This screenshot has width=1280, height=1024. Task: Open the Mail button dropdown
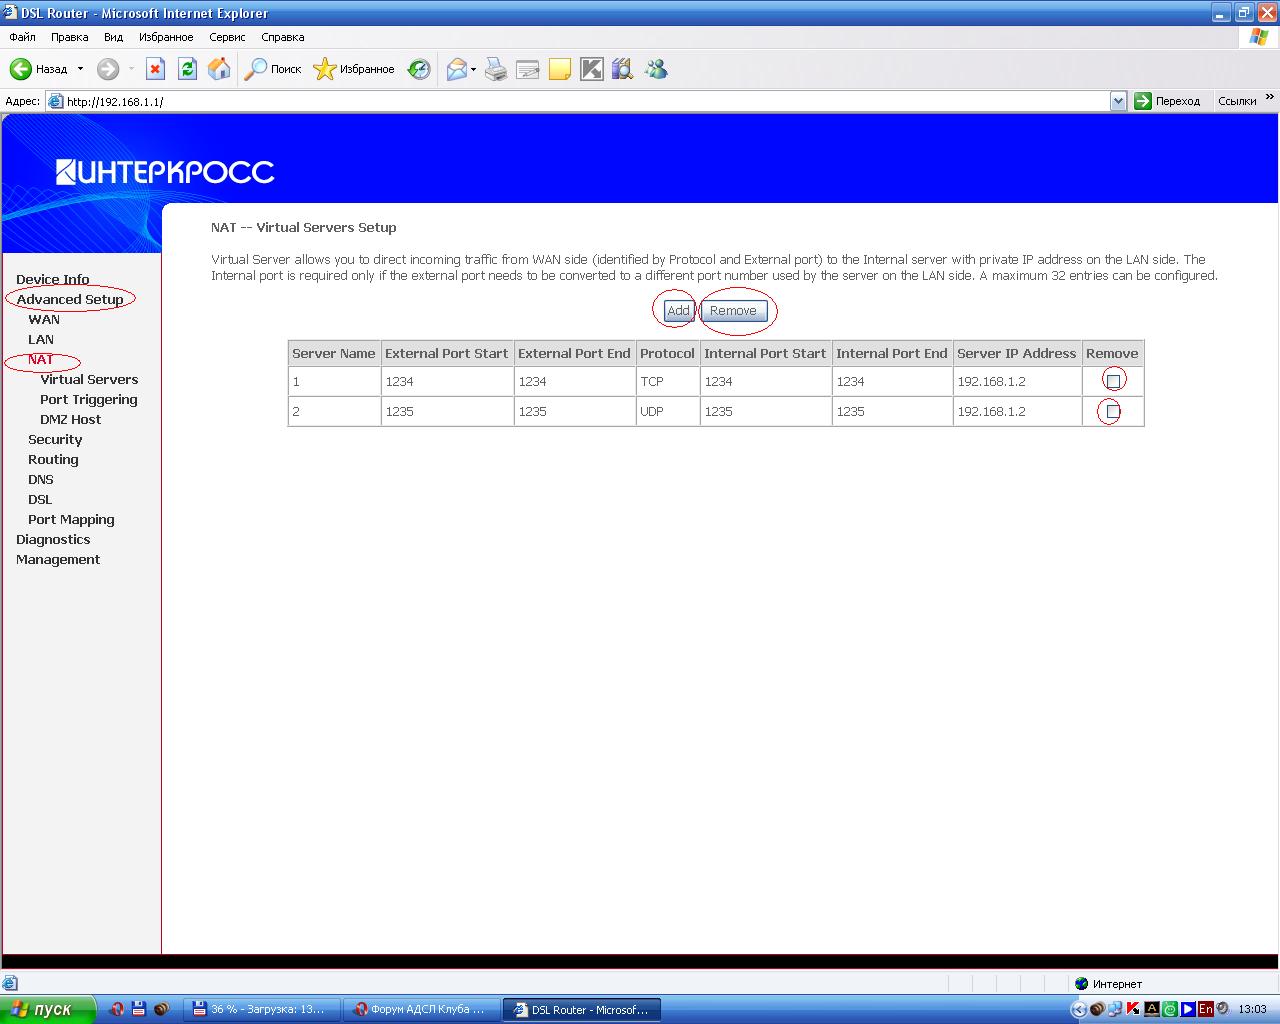tap(473, 69)
